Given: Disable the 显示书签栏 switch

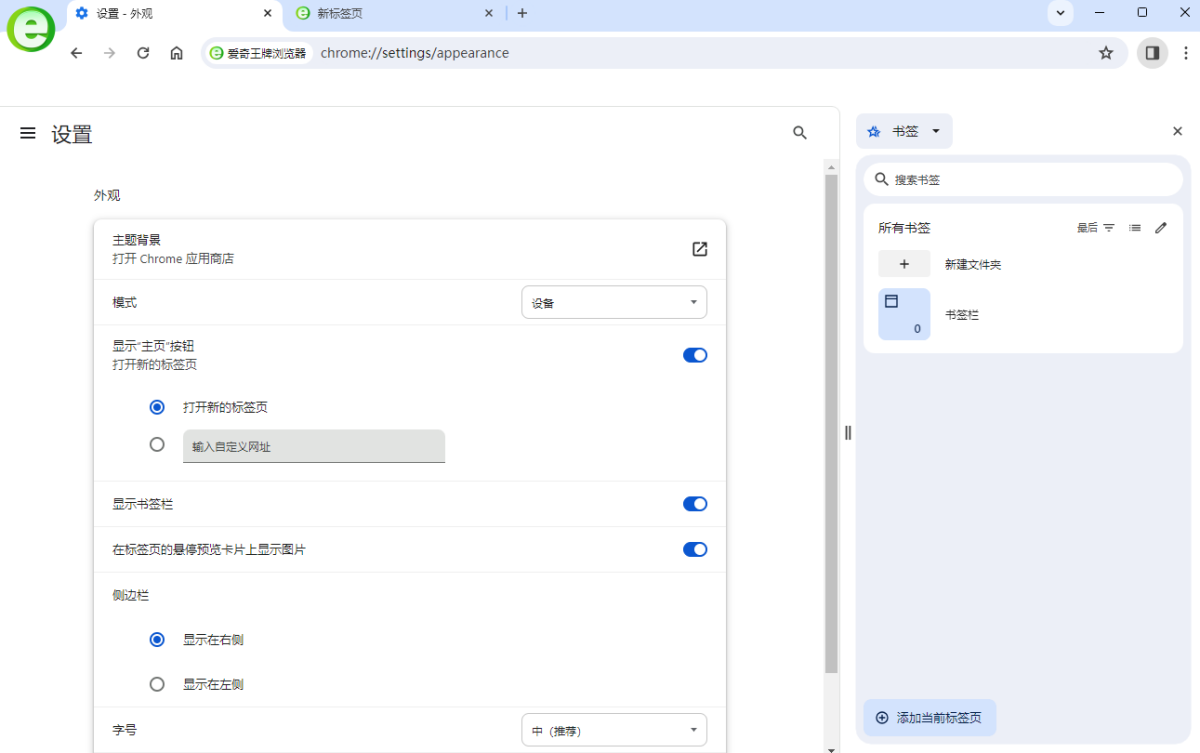Looking at the screenshot, I should (694, 503).
